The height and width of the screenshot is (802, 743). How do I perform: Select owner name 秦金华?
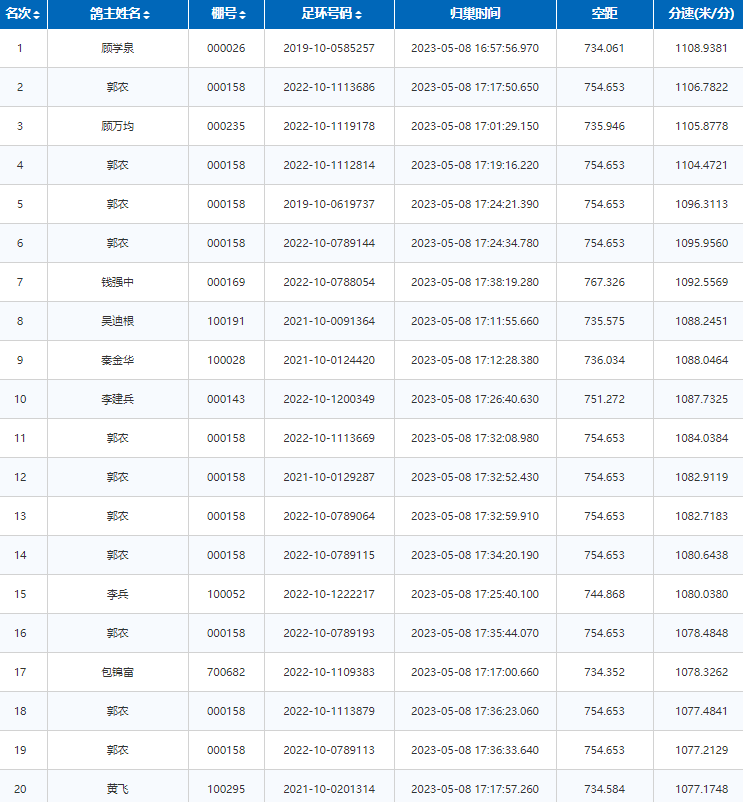tap(118, 360)
